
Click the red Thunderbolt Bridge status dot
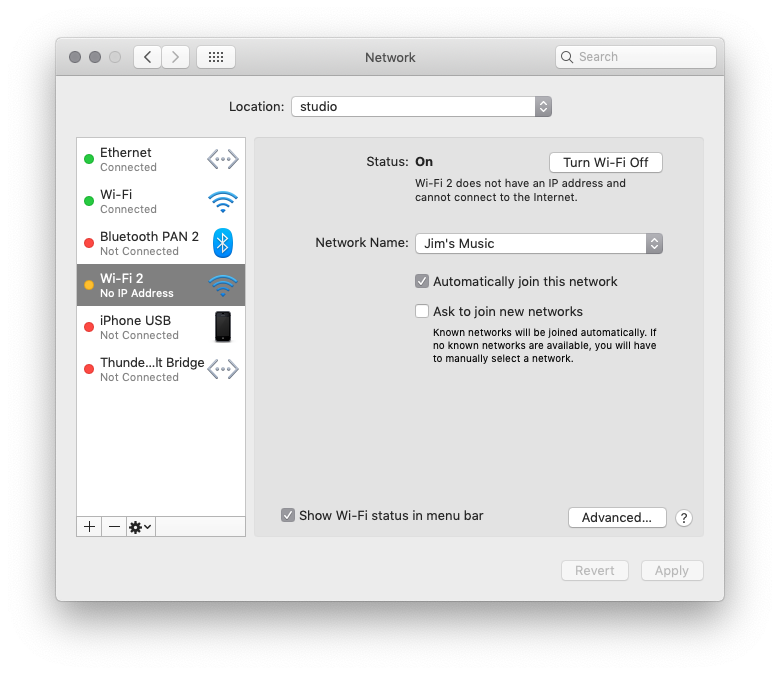pos(89,369)
